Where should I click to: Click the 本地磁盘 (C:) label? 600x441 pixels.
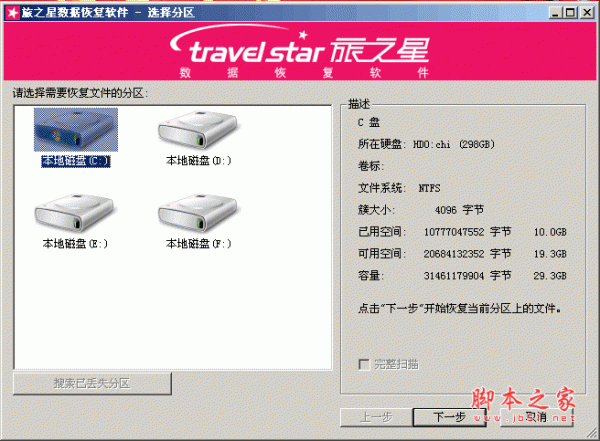[76, 161]
